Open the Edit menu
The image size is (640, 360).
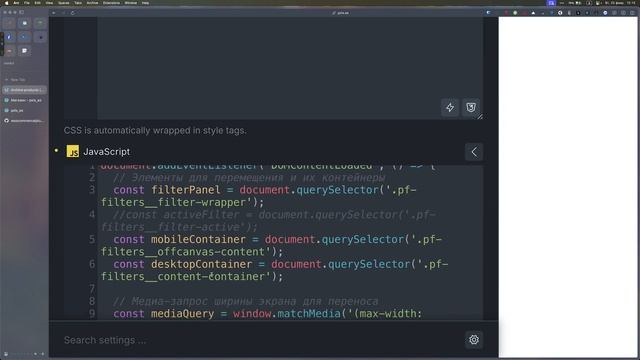(38, 3)
